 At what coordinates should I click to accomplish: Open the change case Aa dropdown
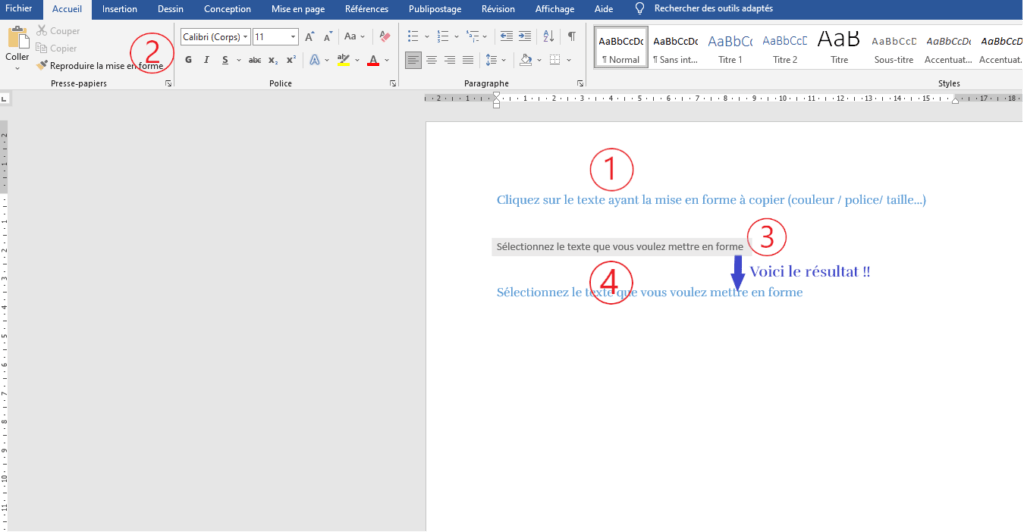click(355, 37)
